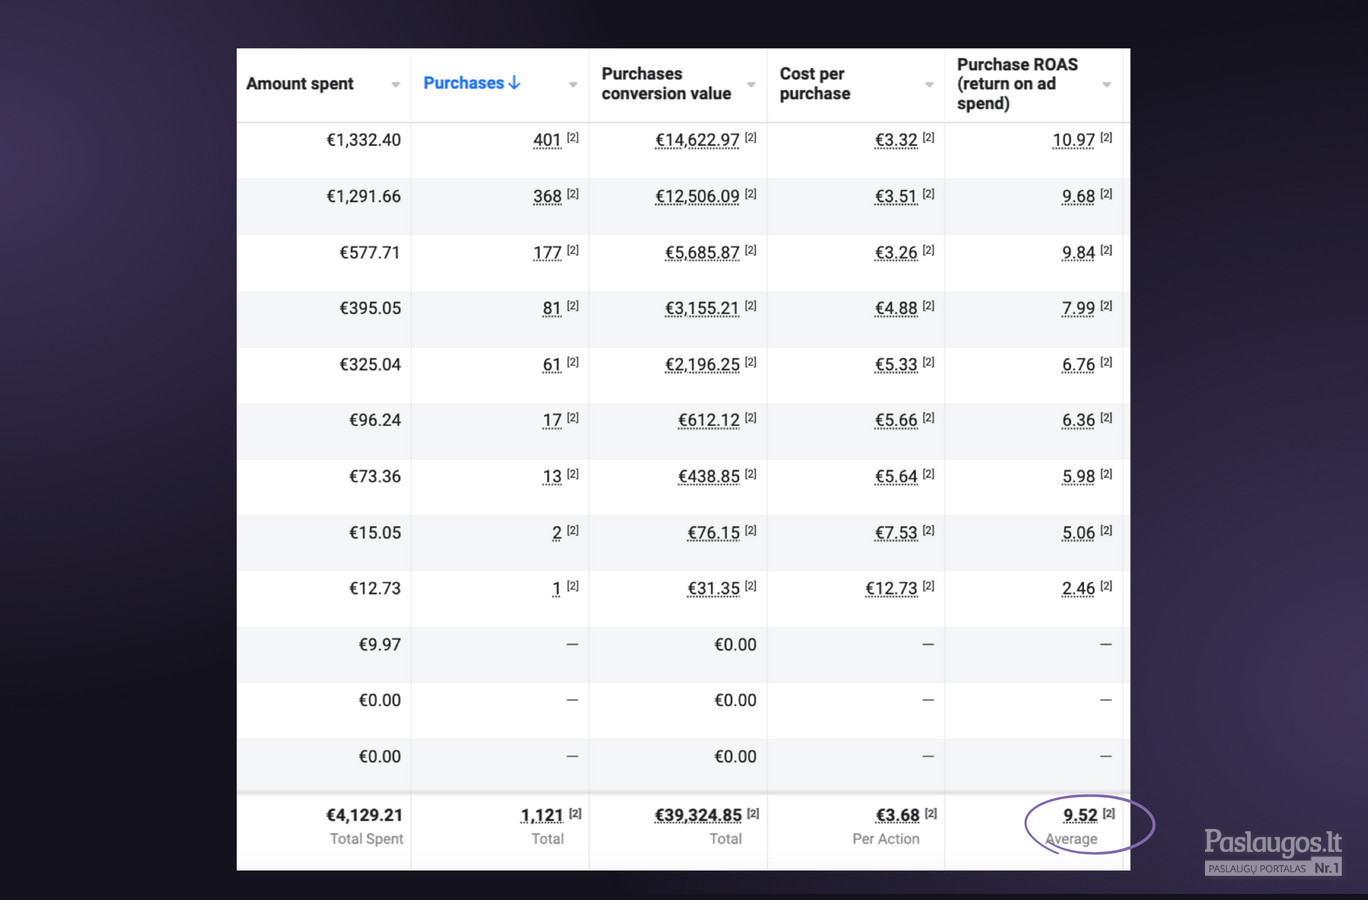Screen dimensions: 1368x900
Task: Open the Amount spent column dropdown arrow
Action: click(x=395, y=85)
